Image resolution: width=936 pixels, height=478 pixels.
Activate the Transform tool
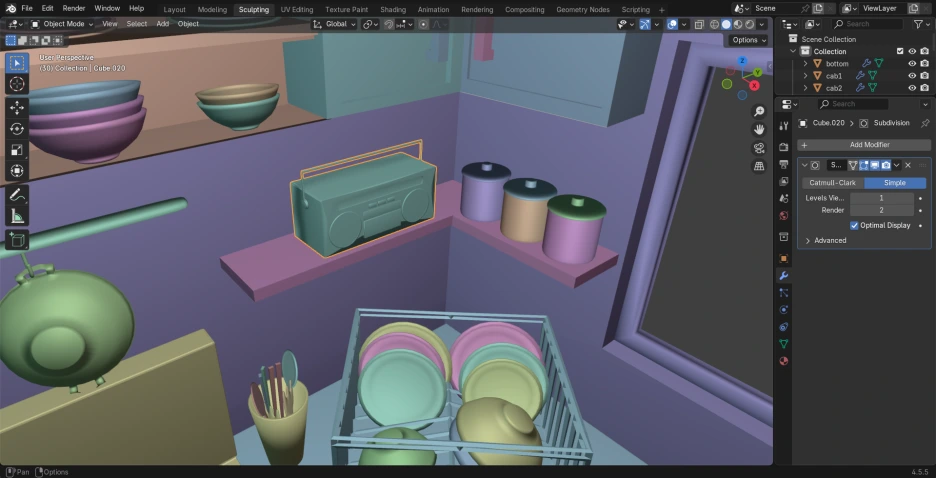tap(17, 171)
